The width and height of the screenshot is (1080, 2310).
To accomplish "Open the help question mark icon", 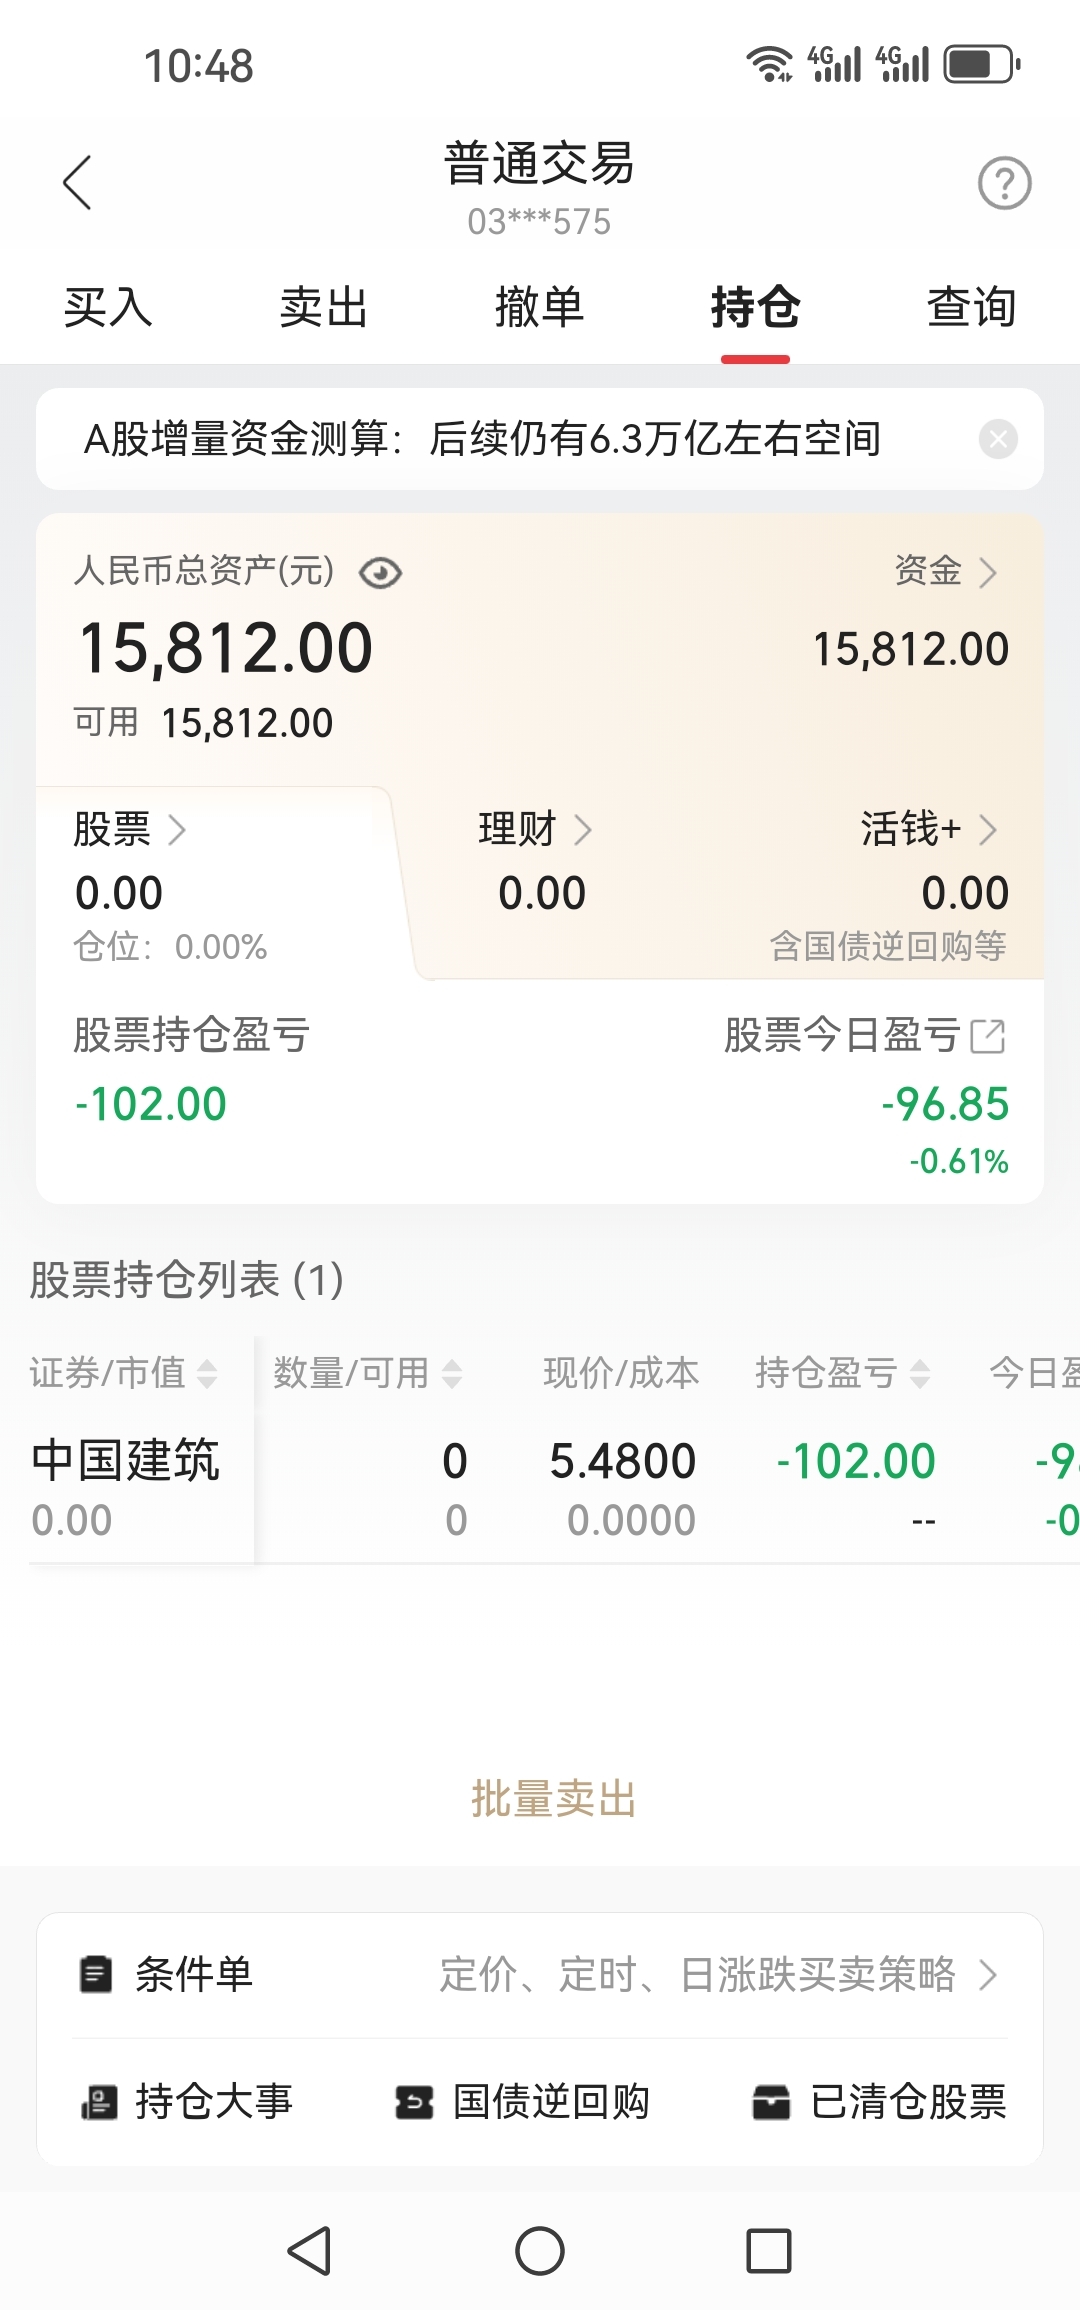I will pos(1004,183).
